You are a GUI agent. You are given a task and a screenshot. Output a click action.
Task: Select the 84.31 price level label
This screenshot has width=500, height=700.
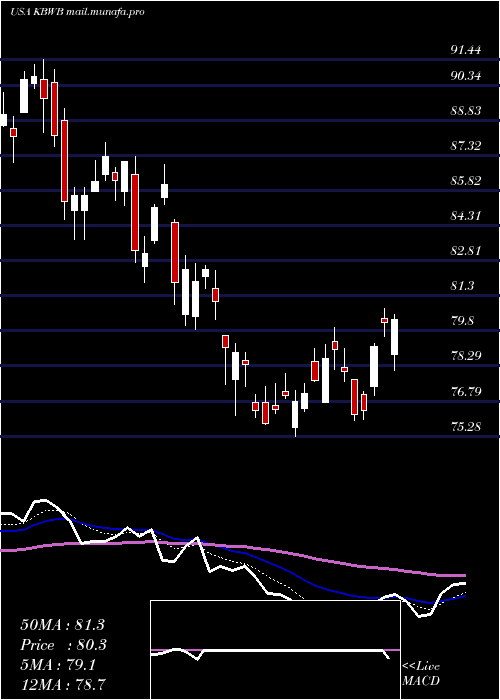[465, 216]
